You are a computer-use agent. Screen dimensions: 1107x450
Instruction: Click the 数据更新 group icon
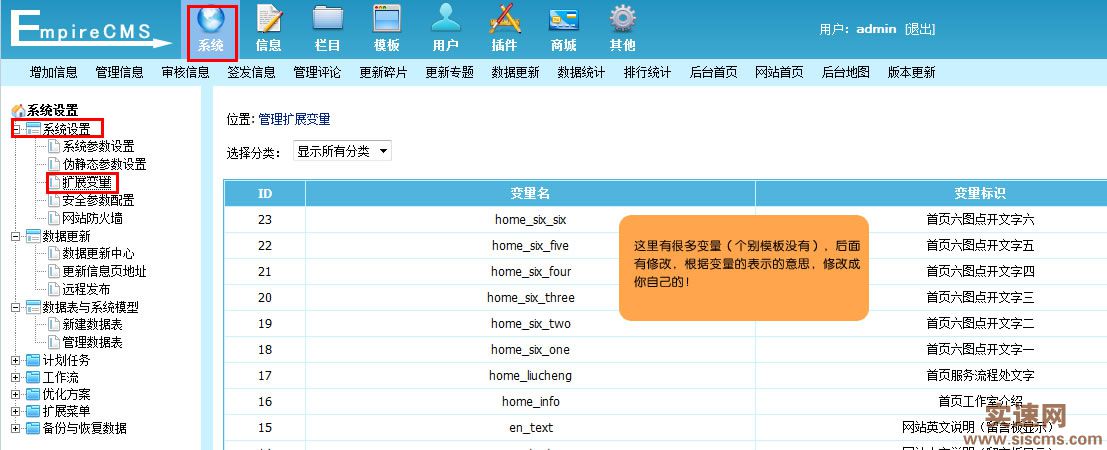pyautogui.click(x=33, y=236)
